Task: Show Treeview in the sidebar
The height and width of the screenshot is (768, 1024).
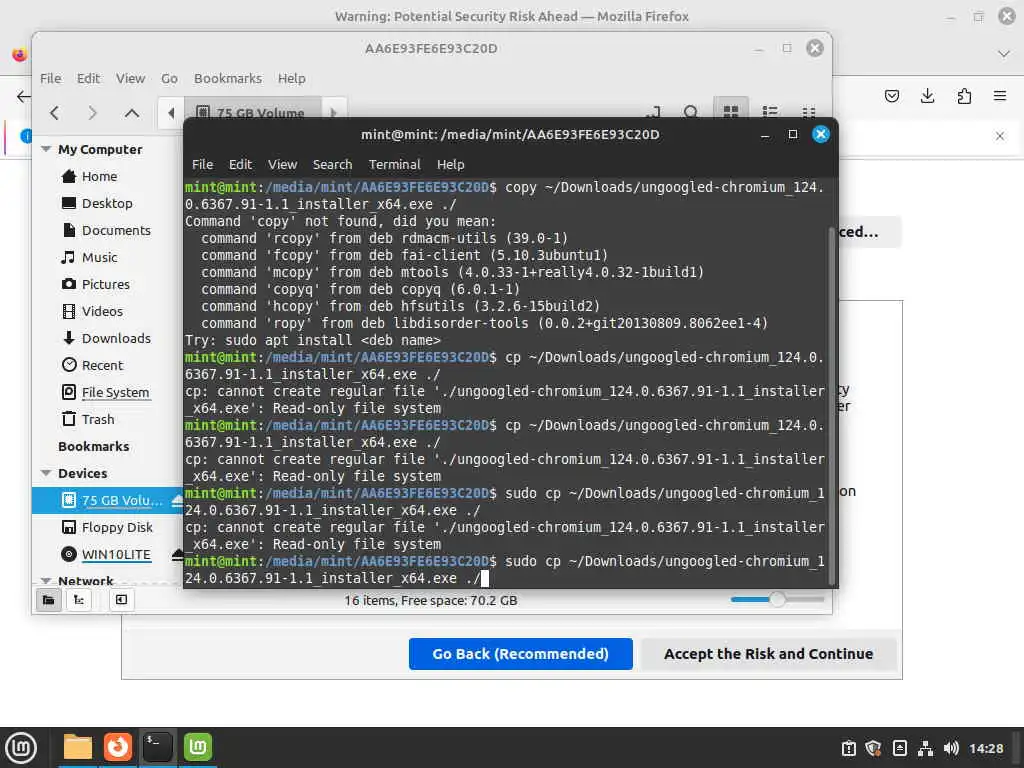Action: 79,600
